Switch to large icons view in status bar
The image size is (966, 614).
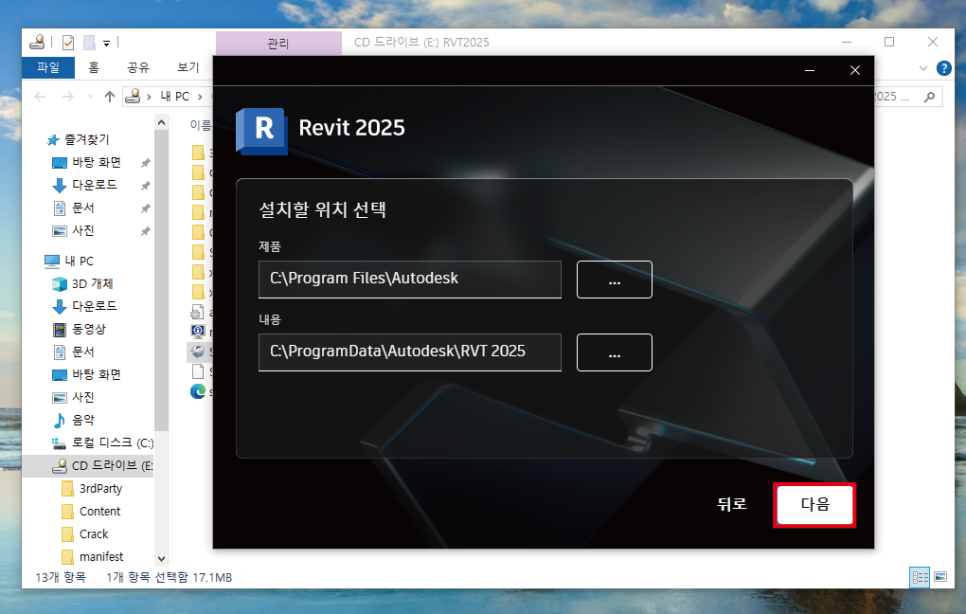(x=940, y=577)
